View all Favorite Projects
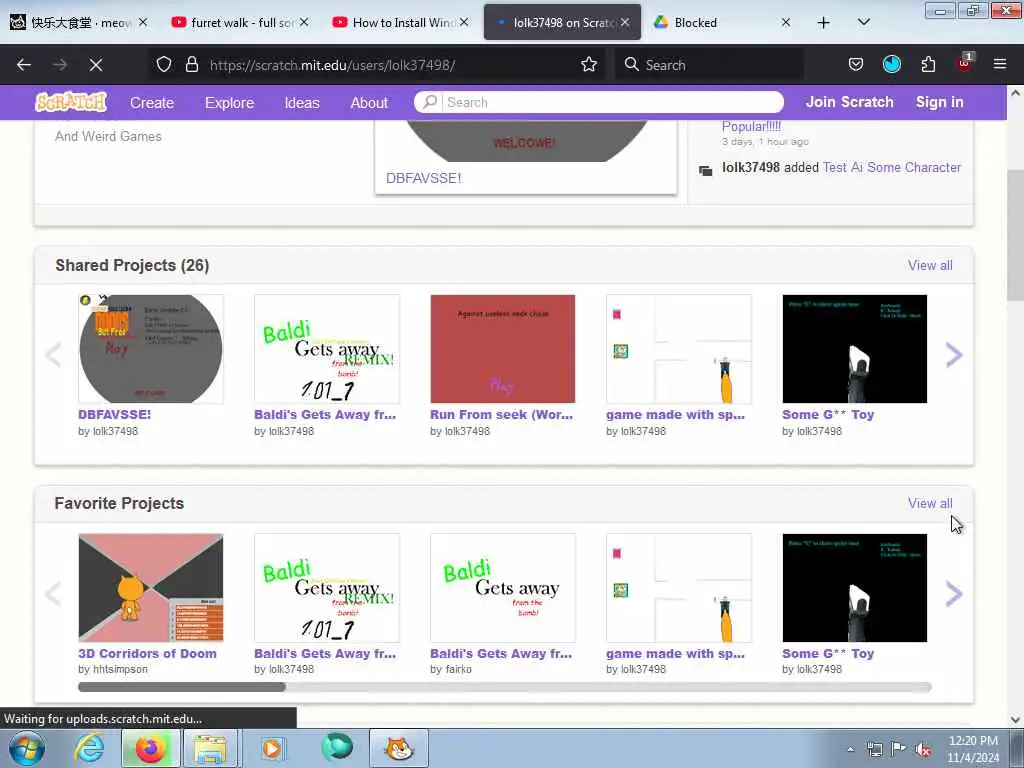The width and height of the screenshot is (1024, 768). (x=930, y=504)
